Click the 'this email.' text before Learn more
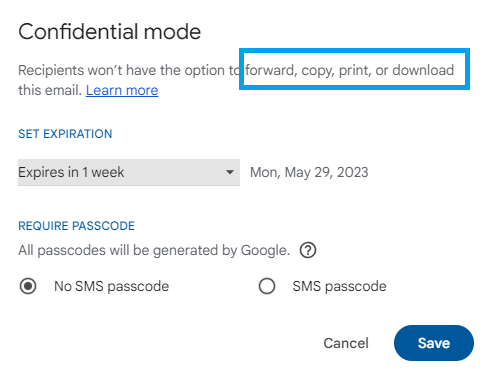The image size is (489, 379). pyautogui.click(x=50, y=90)
